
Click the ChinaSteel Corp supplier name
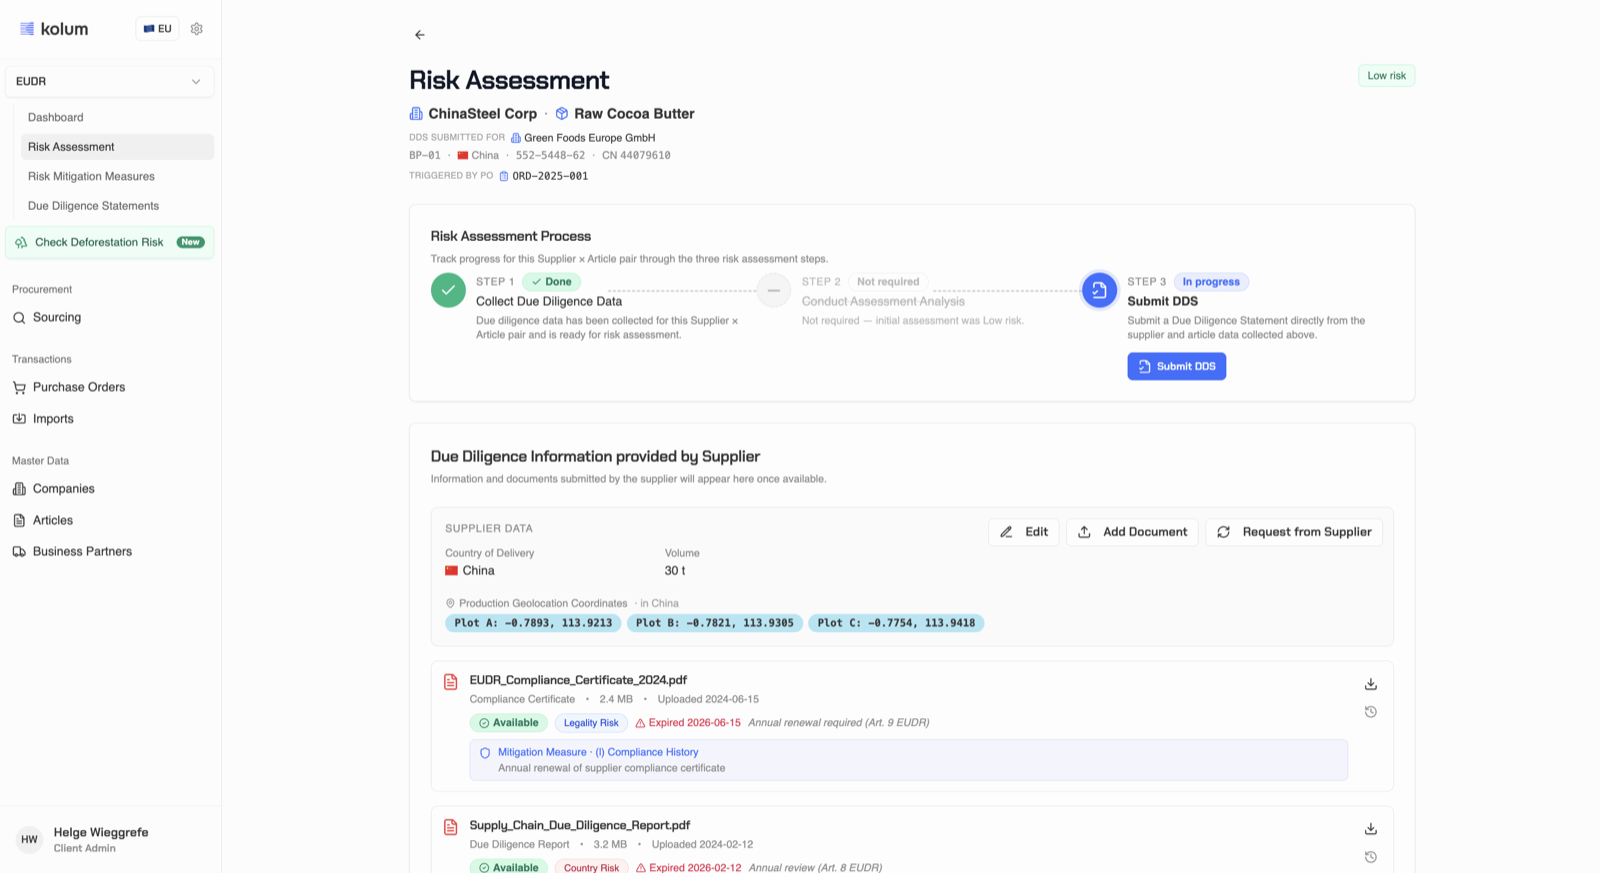click(x=482, y=114)
